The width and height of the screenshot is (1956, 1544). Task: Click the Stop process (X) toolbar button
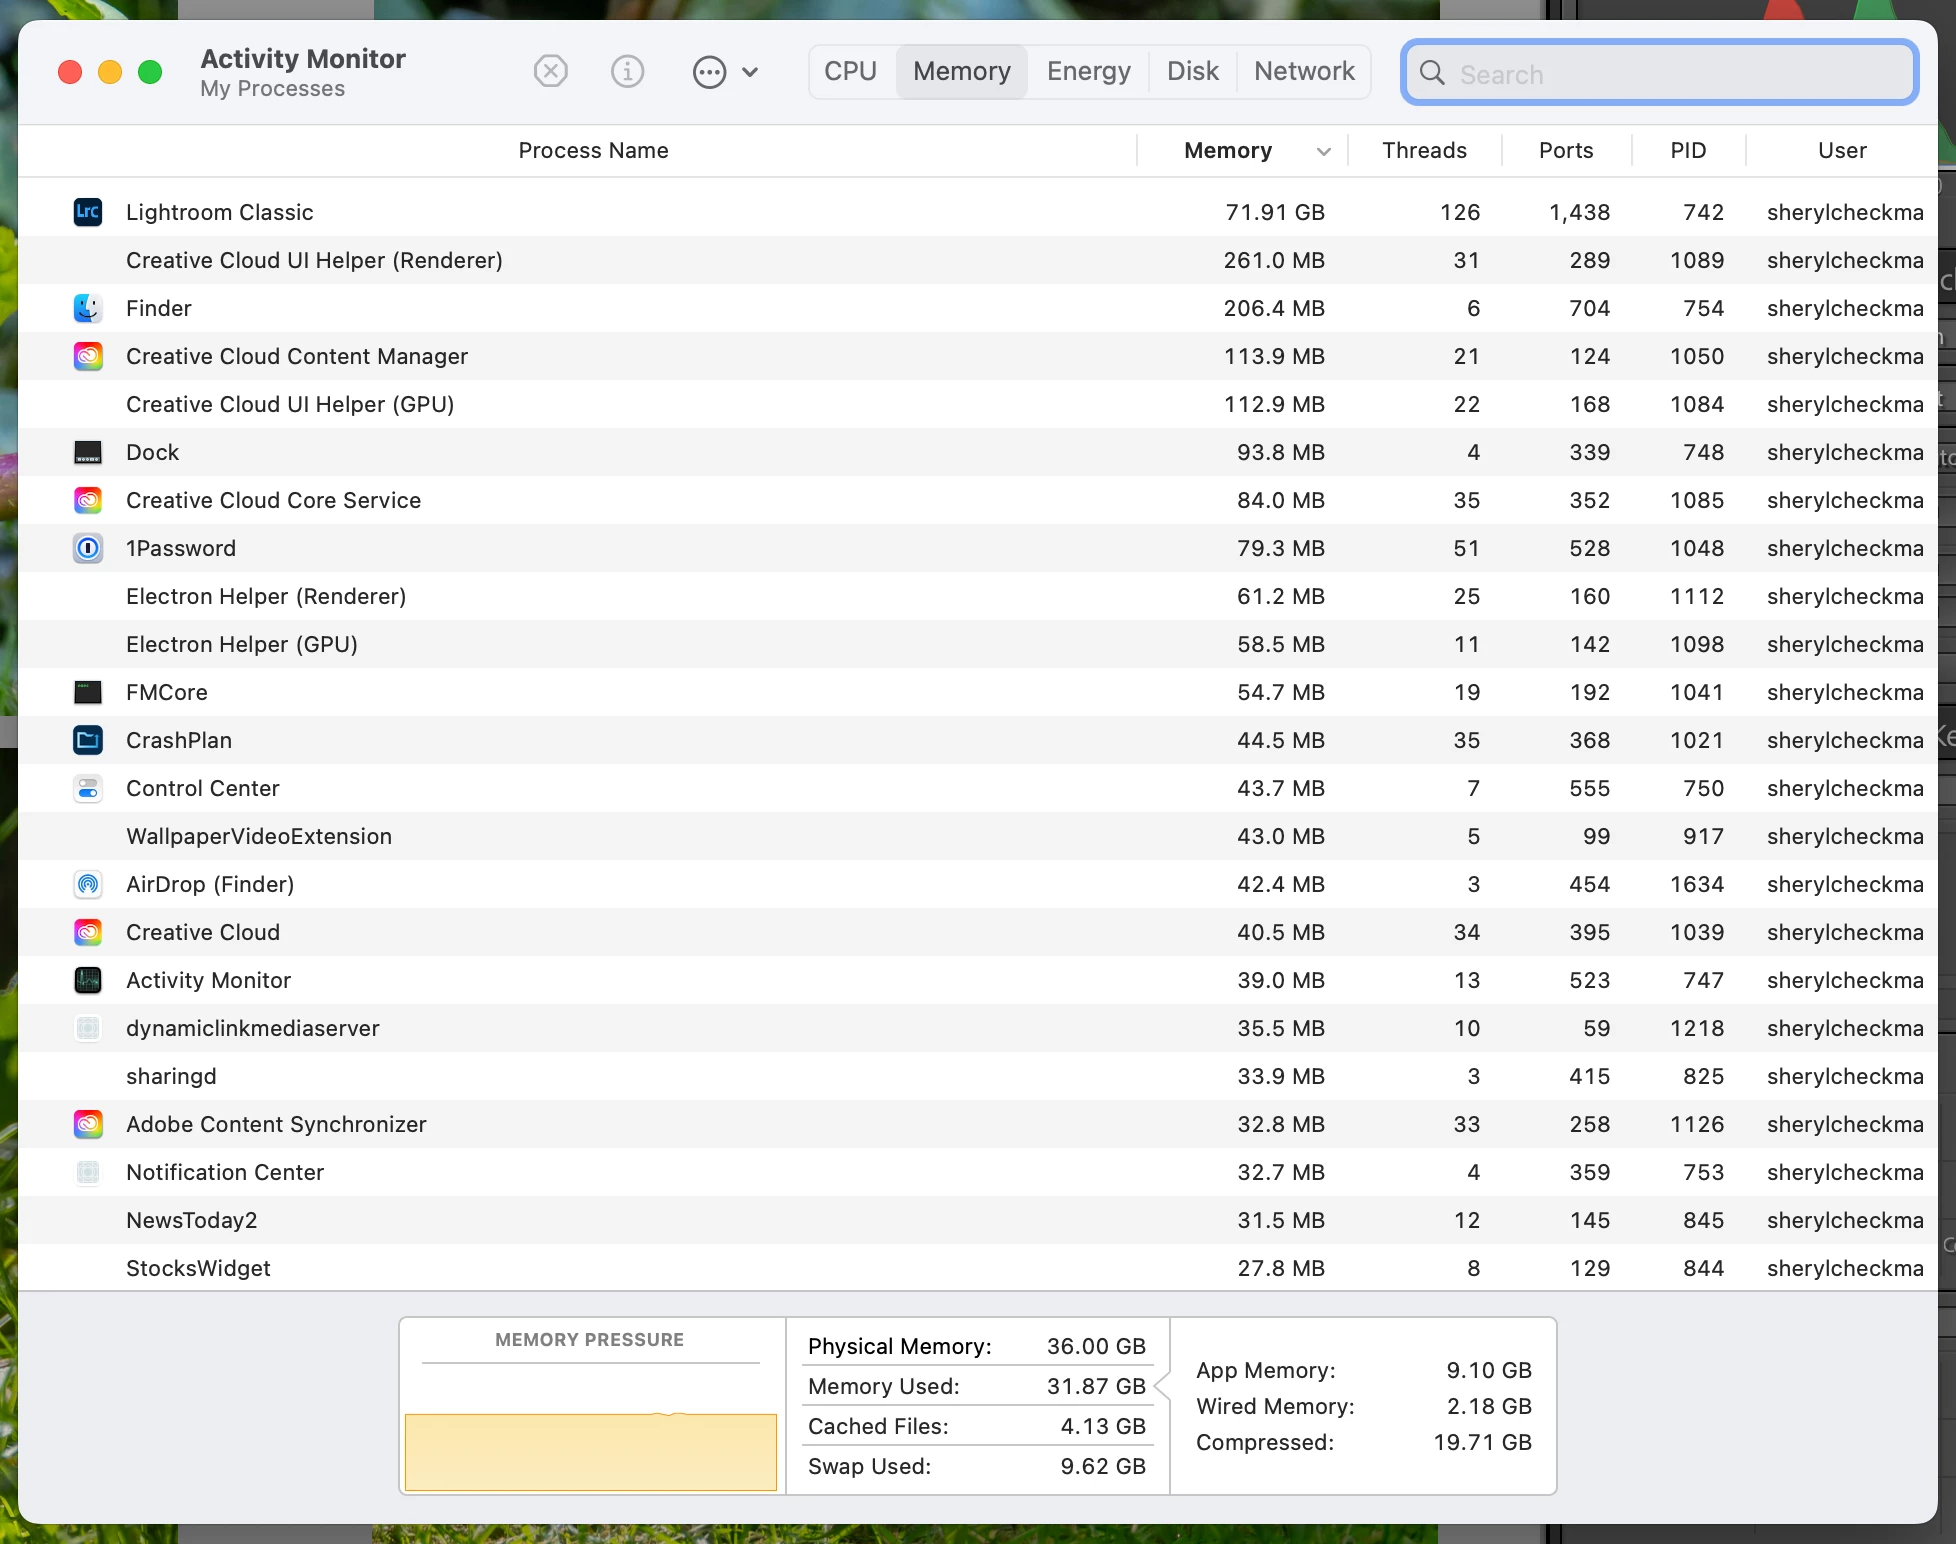pyautogui.click(x=550, y=72)
